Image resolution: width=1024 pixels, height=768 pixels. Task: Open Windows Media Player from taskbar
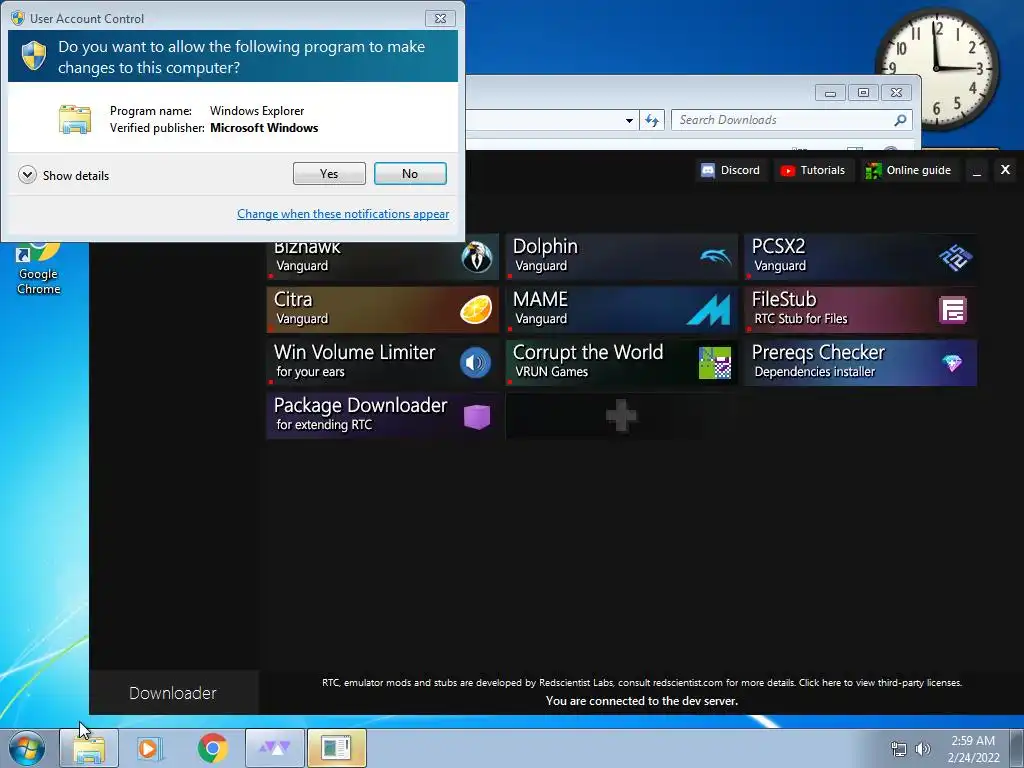click(150, 748)
